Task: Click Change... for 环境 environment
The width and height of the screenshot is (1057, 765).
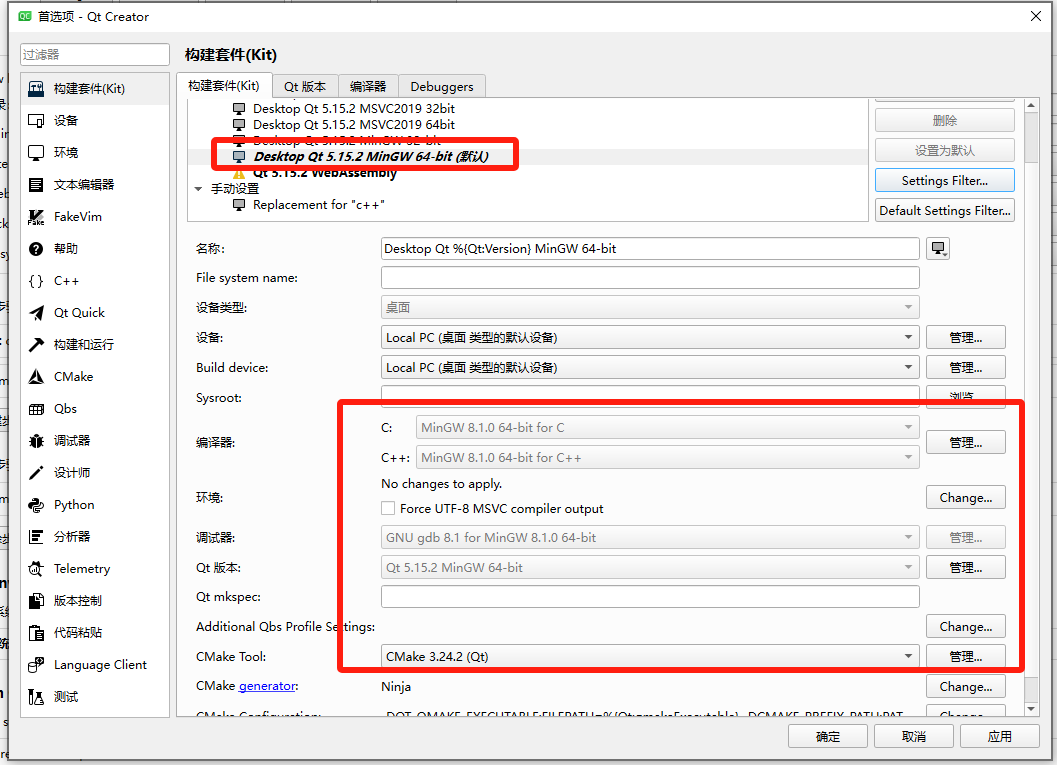Action: tap(966, 497)
